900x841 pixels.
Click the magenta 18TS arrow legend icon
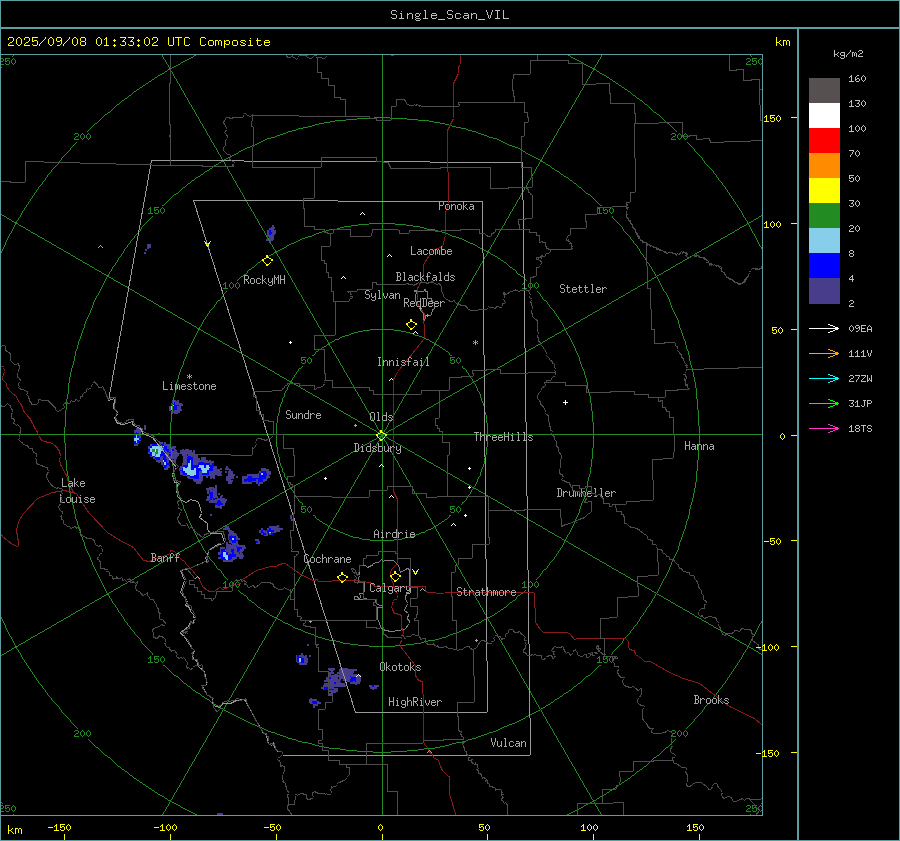[x=824, y=428]
